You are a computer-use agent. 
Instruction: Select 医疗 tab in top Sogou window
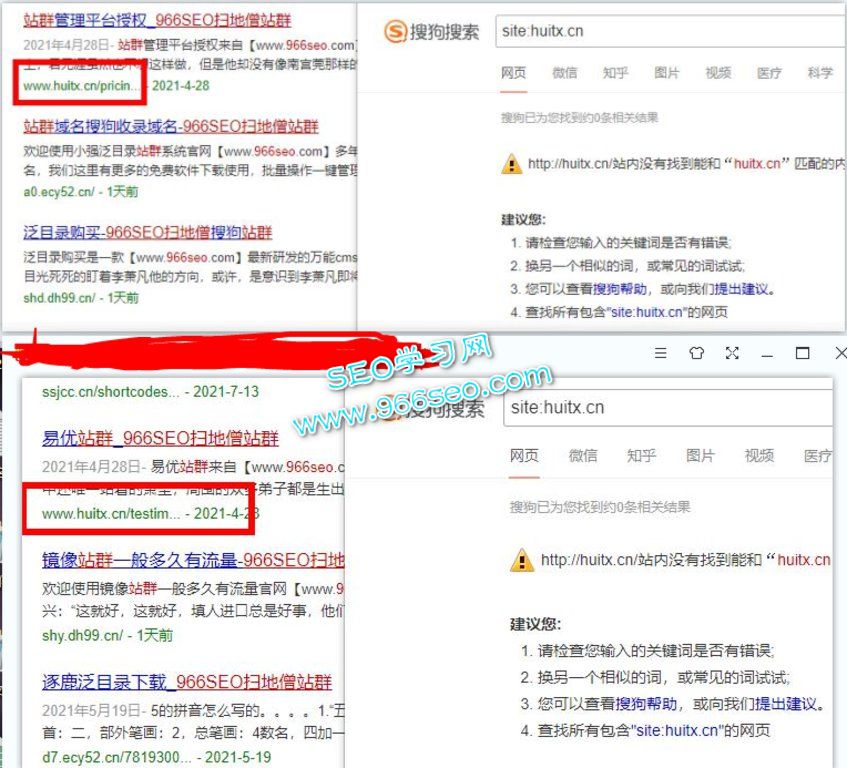[769, 72]
